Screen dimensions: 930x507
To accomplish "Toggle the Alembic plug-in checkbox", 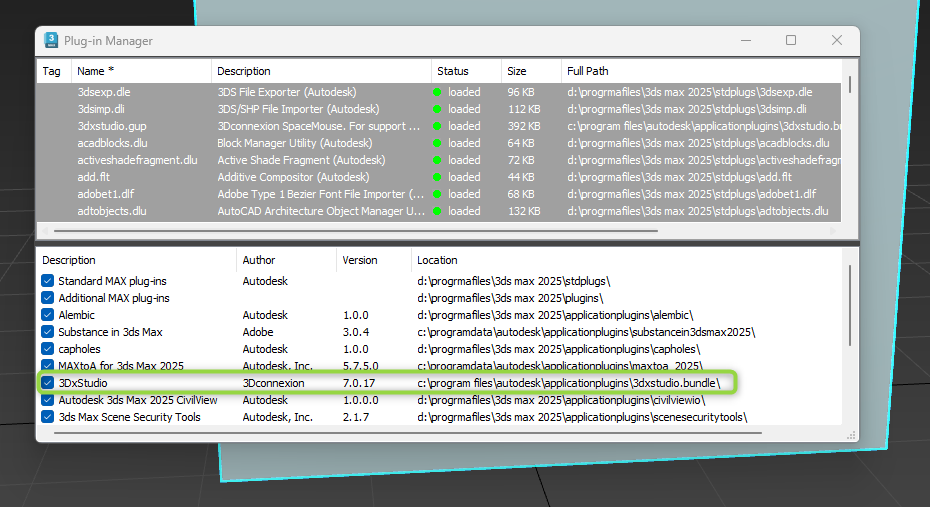I will [47, 315].
